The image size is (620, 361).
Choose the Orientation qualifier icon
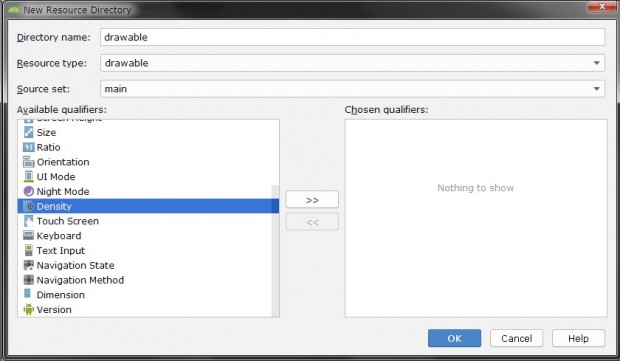tap(28, 162)
